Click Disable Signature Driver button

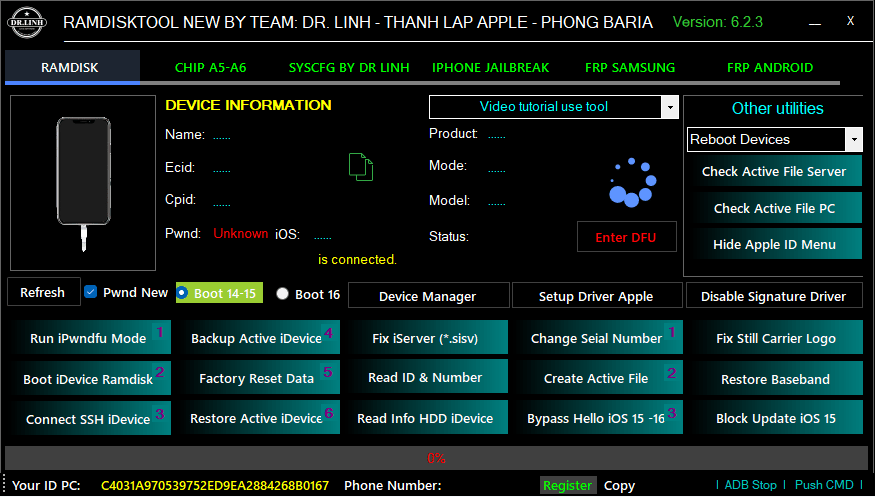pyautogui.click(x=774, y=296)
